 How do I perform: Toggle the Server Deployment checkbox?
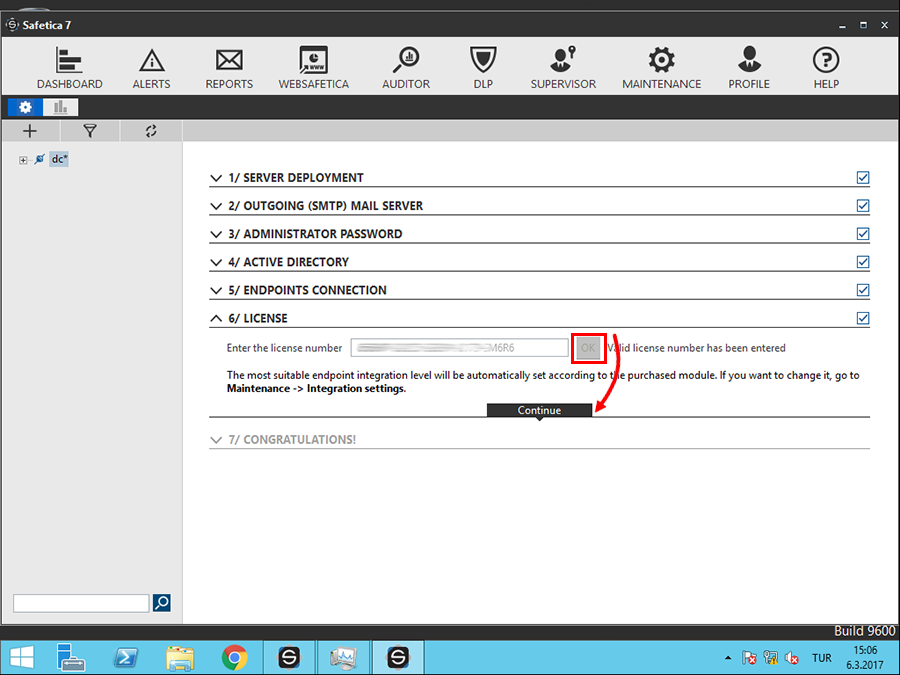pyautogui.click(x=863, y=177)
